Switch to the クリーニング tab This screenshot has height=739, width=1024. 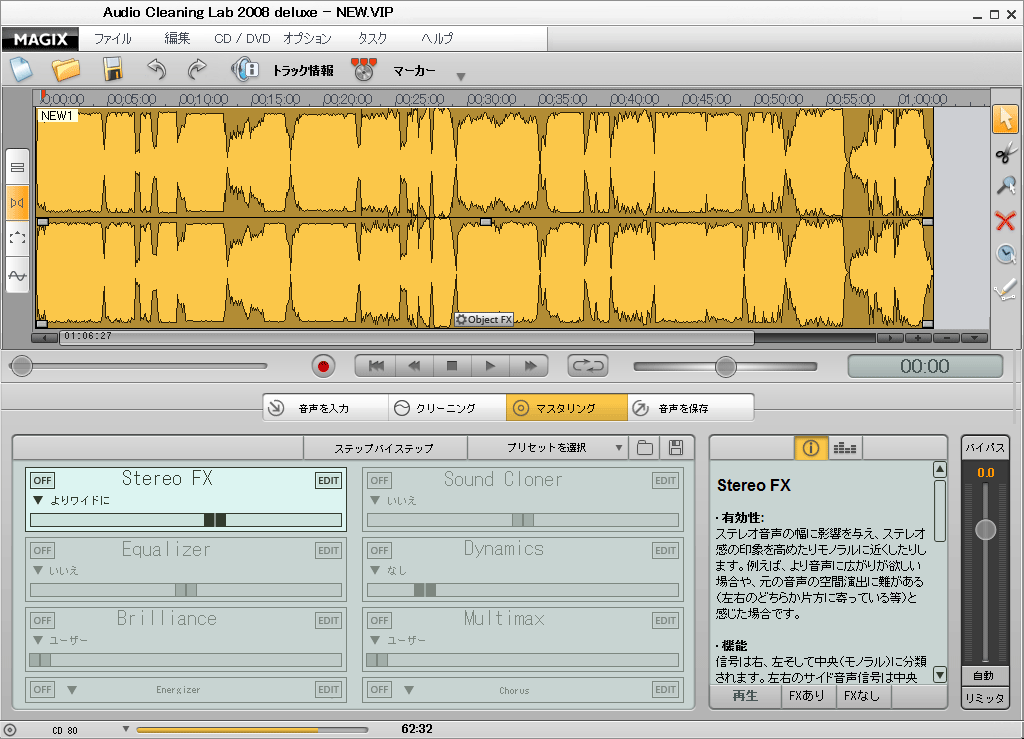coord(447,408)
